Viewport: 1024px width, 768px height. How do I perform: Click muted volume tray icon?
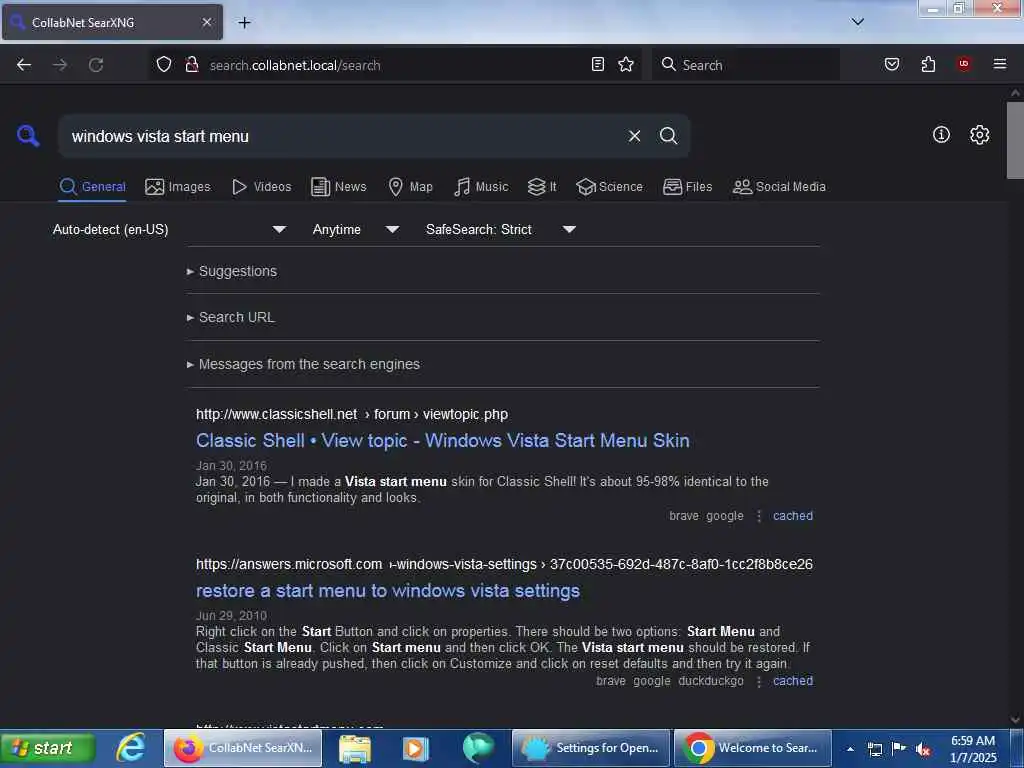pos(923,749)
